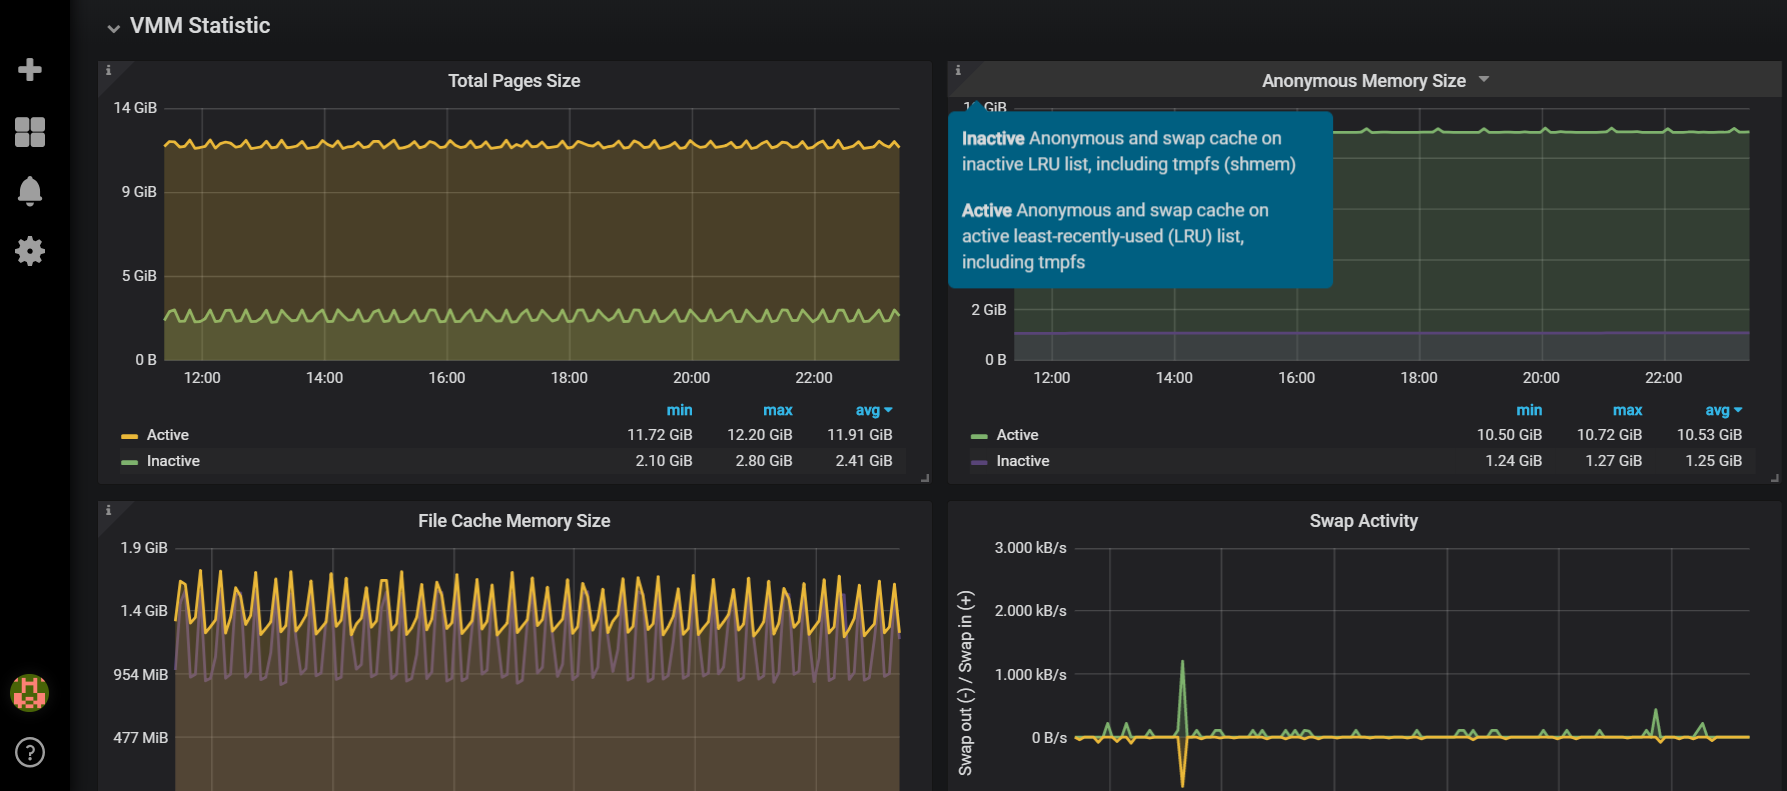Screen dimensions: 1787x791
Task: Click Active color swatch in Anonymous Memory legend
Action: (979, 436)
